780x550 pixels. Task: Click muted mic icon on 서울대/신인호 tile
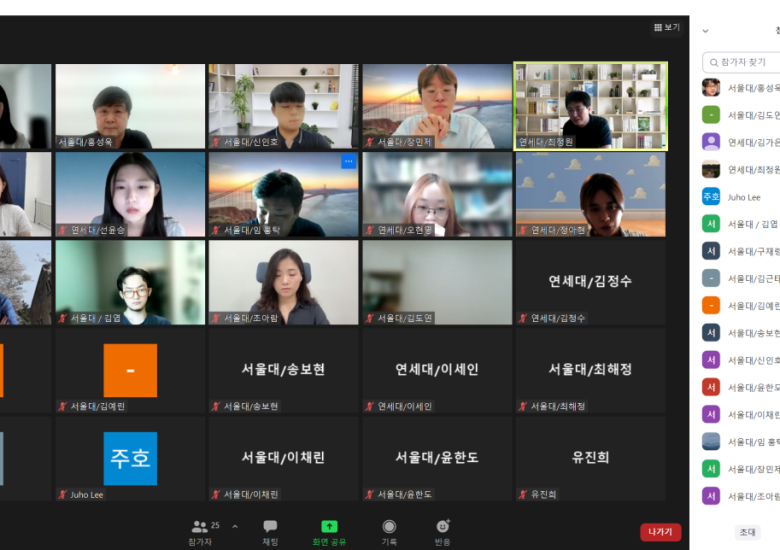[216, 142]
